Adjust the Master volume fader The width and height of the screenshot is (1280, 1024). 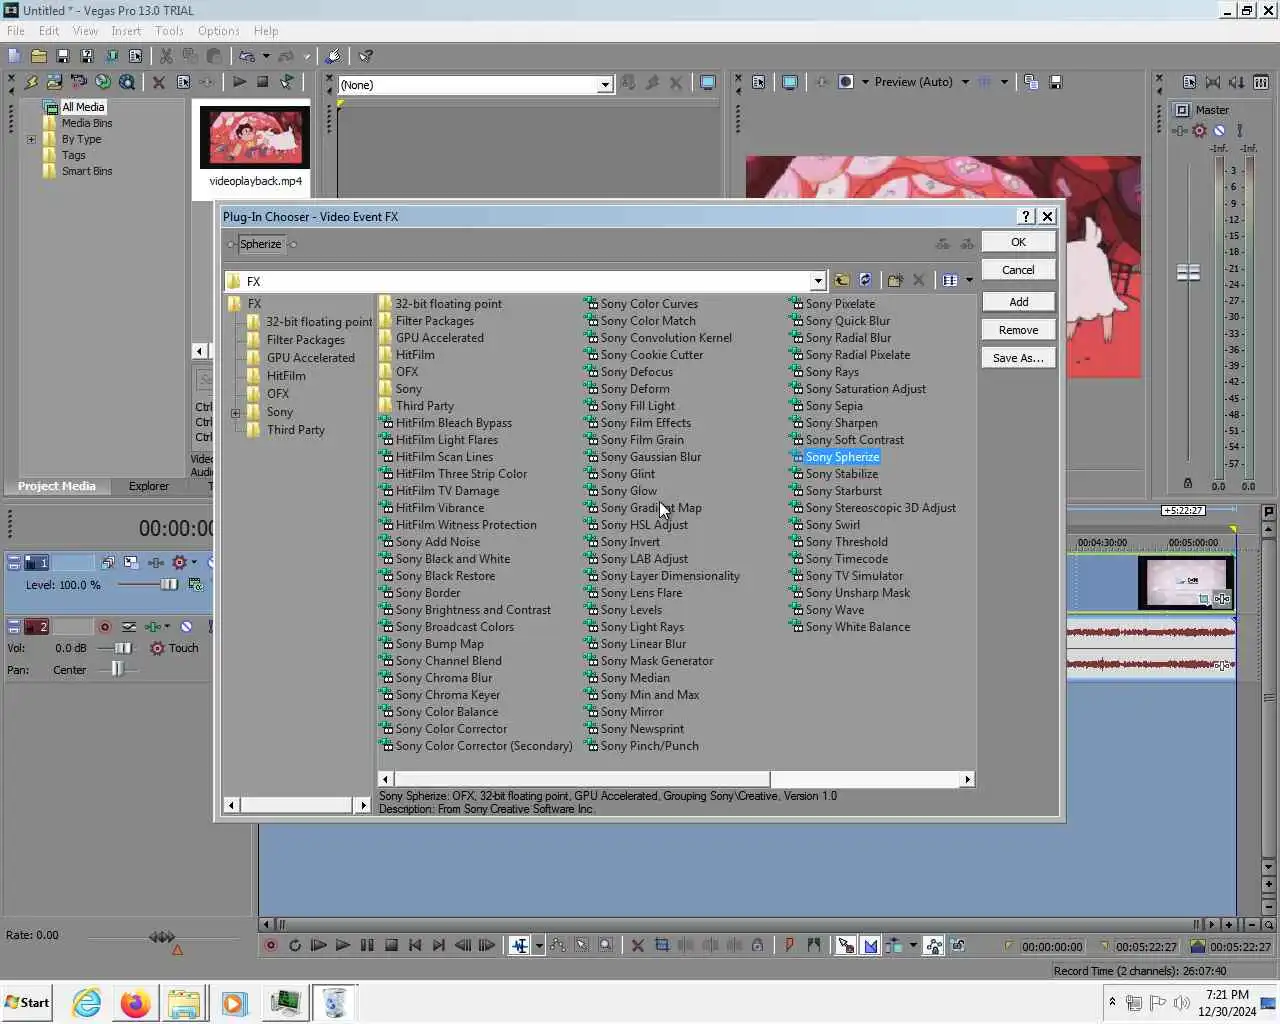(x=1188, y=272)
